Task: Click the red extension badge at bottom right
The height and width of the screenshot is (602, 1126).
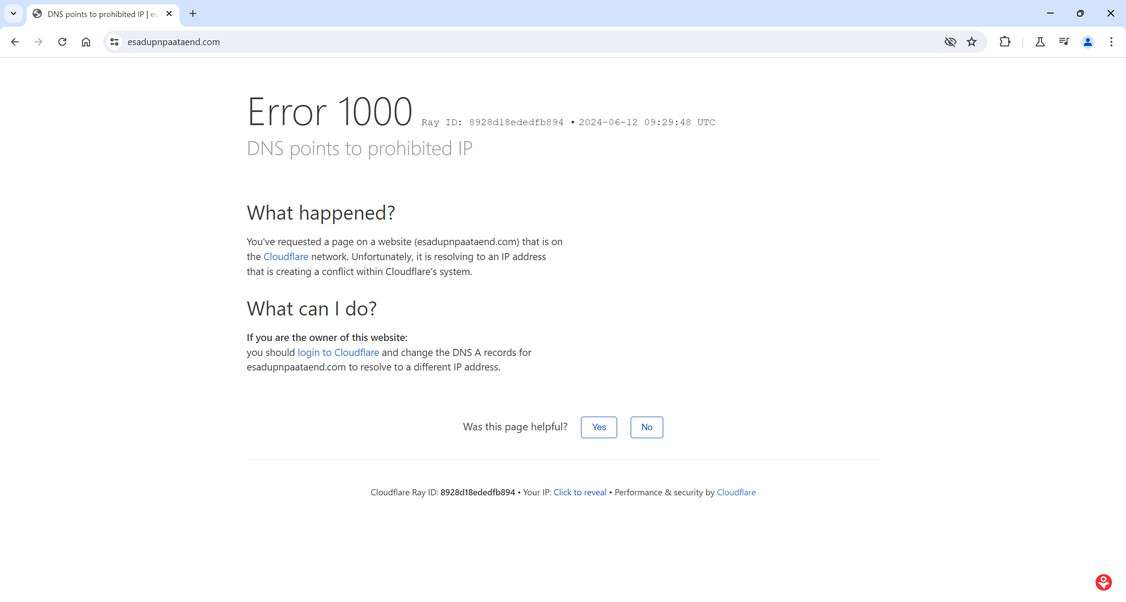Action: coord(1104,582)
